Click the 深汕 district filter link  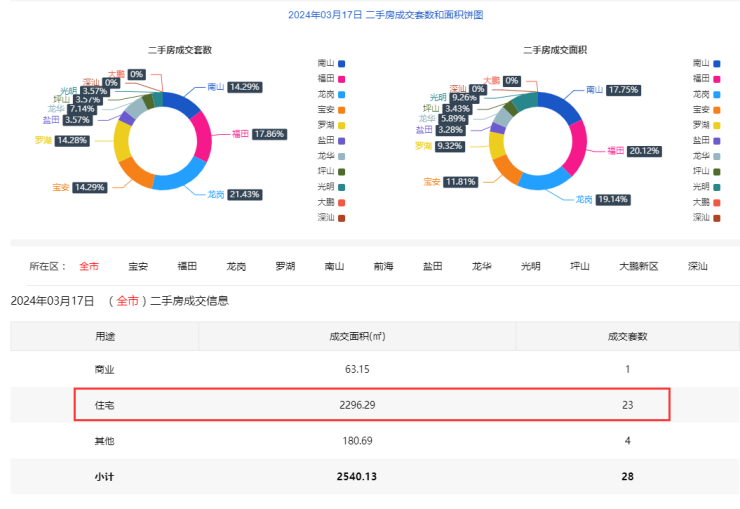point(698,267)
